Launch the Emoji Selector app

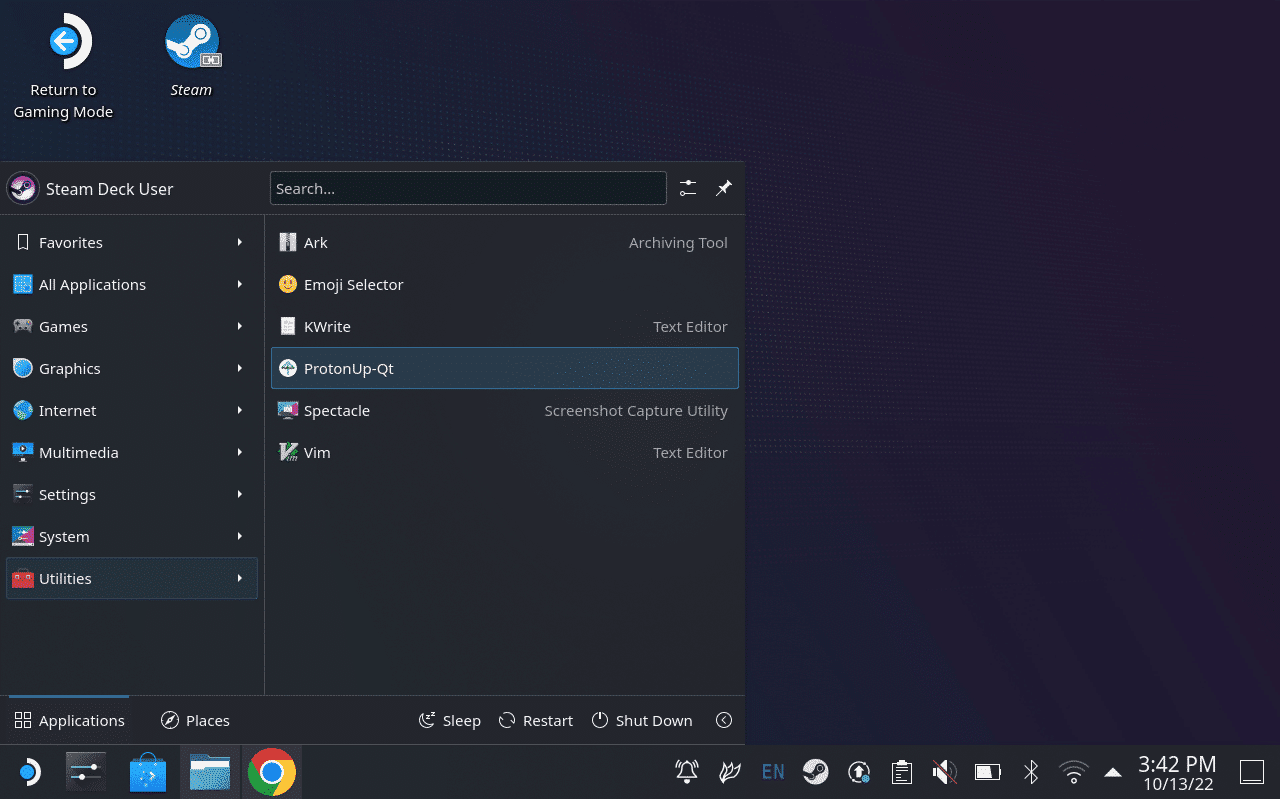(505, 285)
